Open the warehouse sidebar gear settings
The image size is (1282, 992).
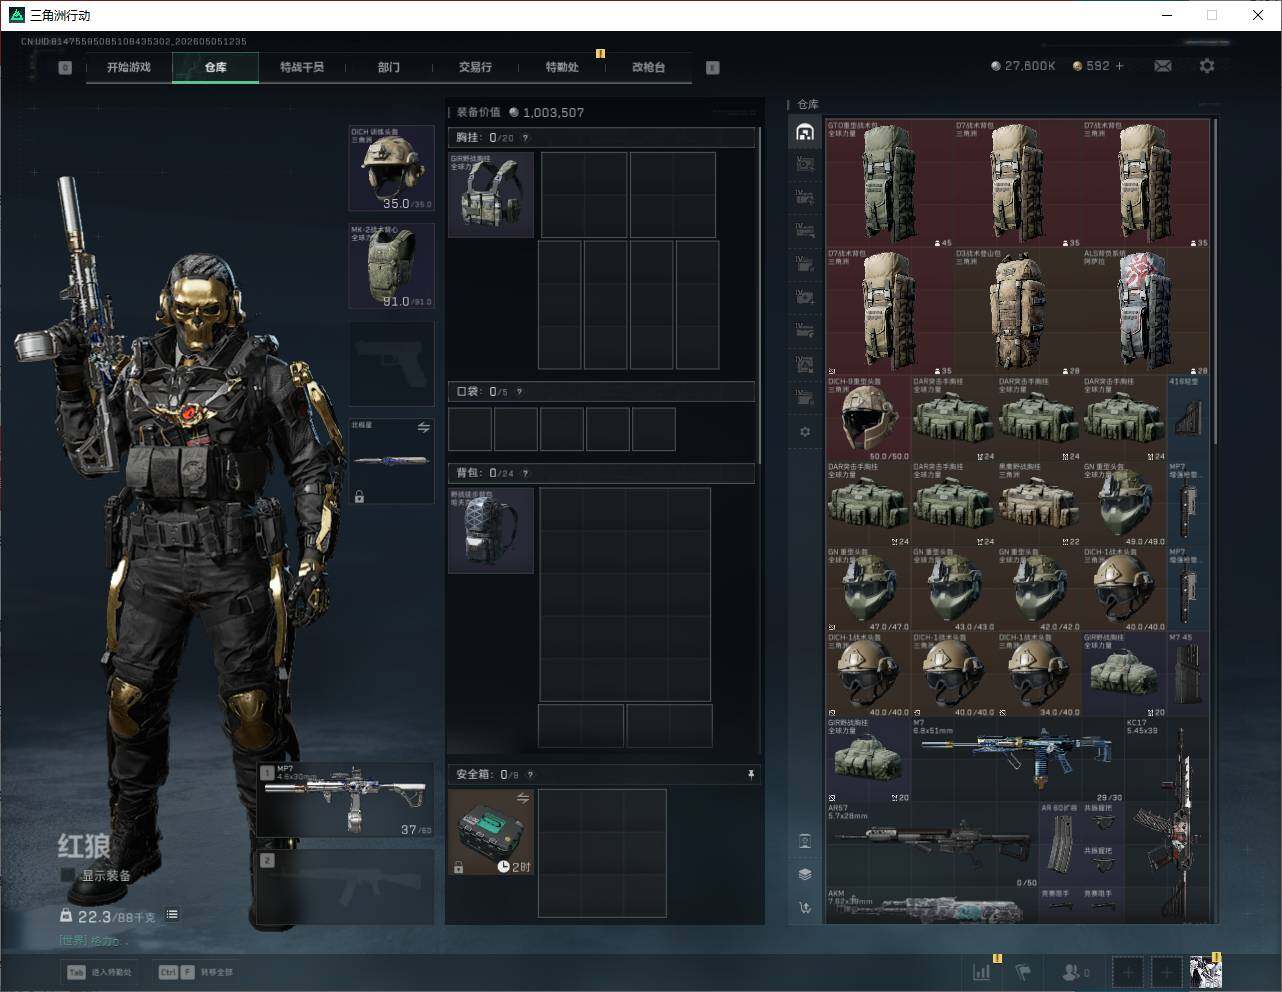(x=805, y=432)
